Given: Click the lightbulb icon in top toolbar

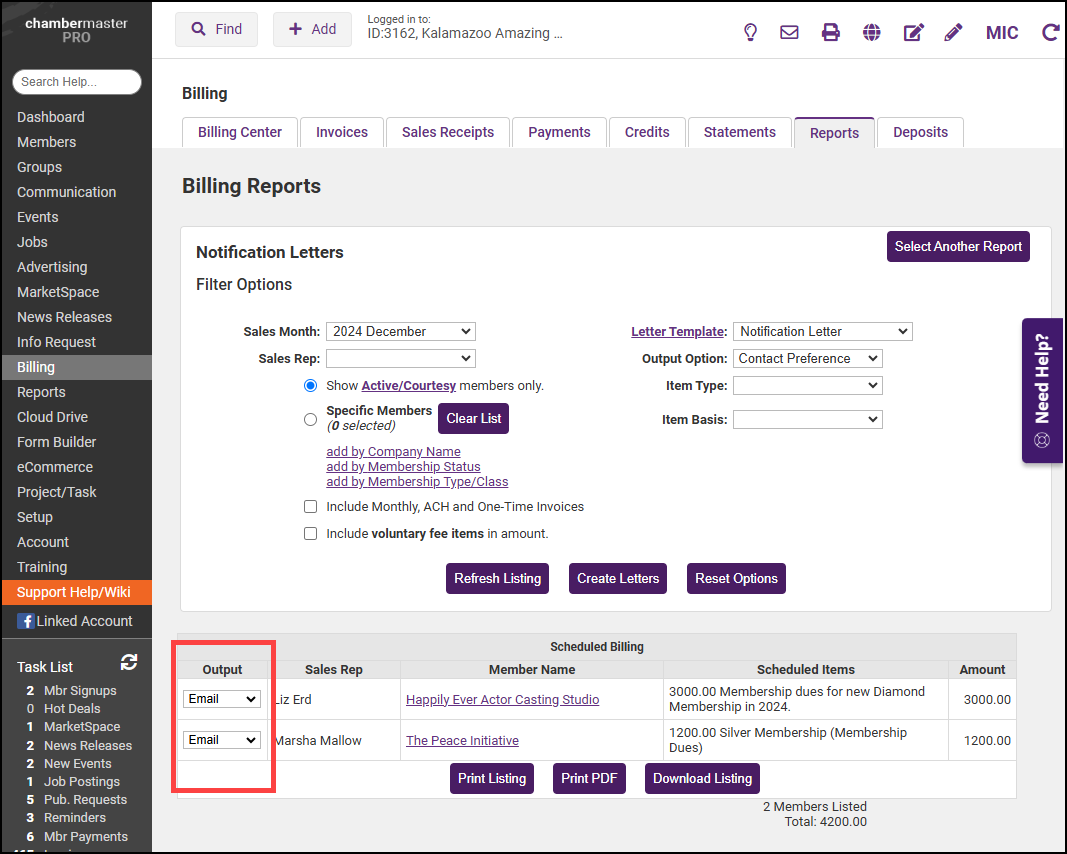Looking at the screenshot, I should pos(750,32).
